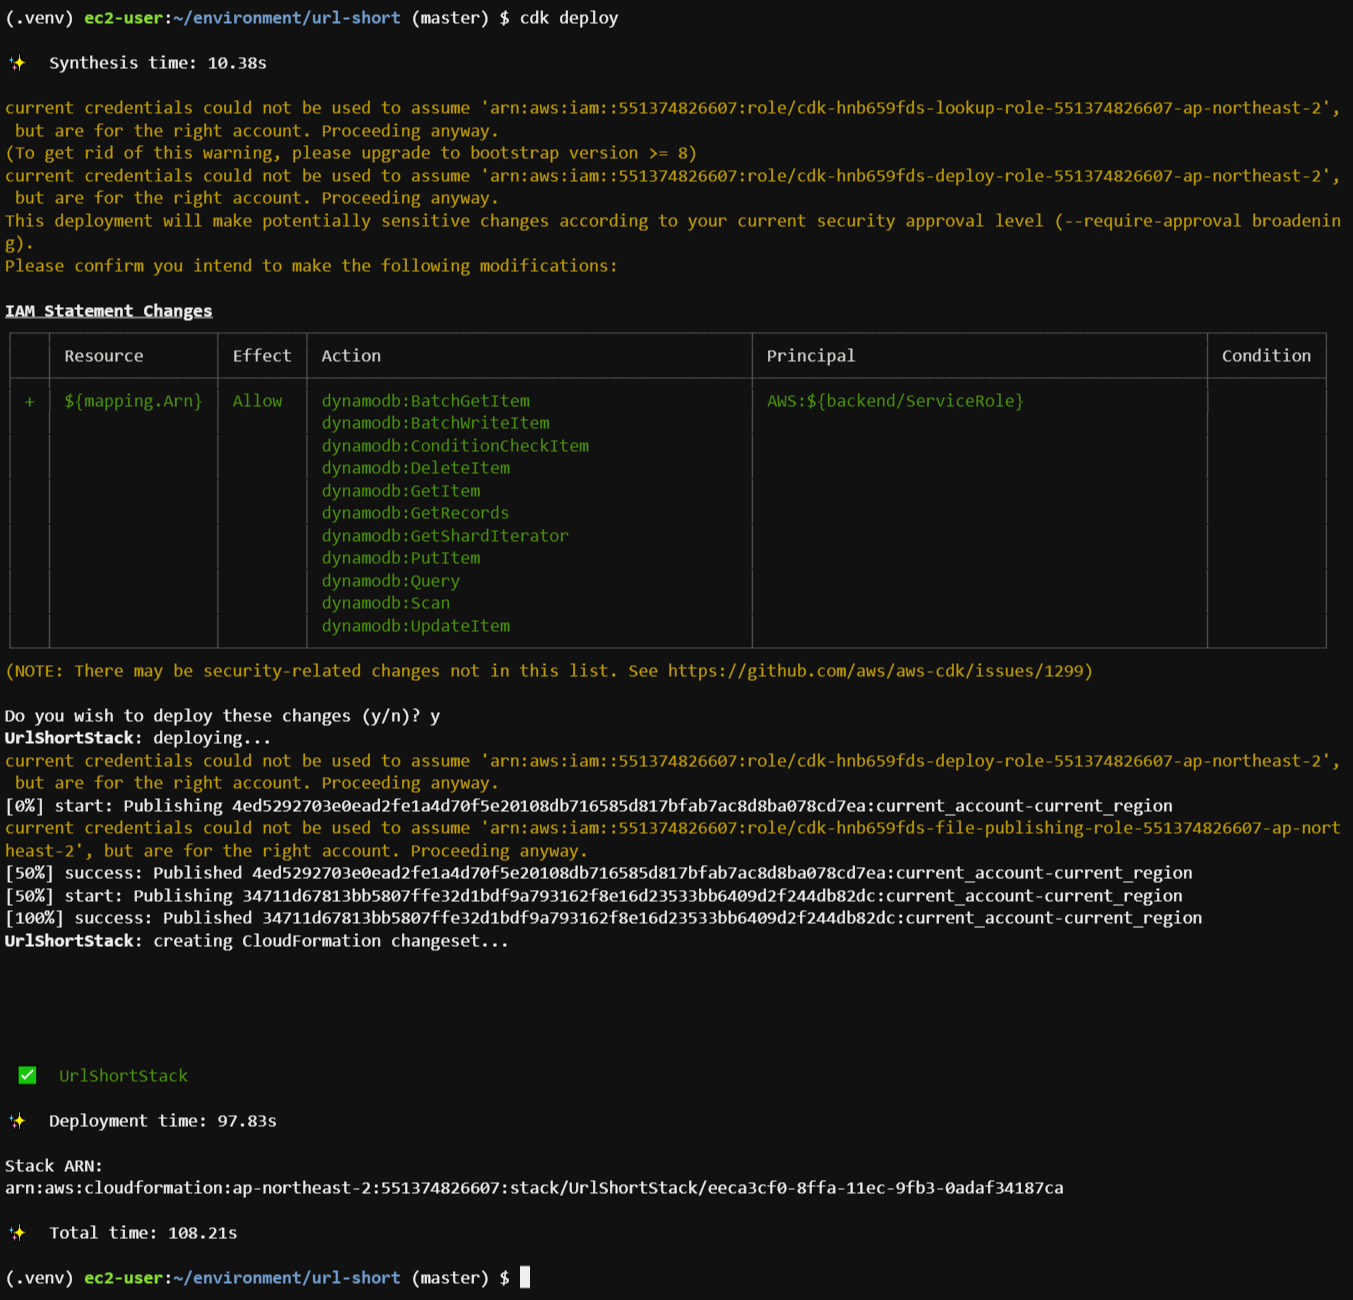Screen dimensions: 1353x1300
Task: Click the 'Action' column header
Action: (x=351, y=356)
